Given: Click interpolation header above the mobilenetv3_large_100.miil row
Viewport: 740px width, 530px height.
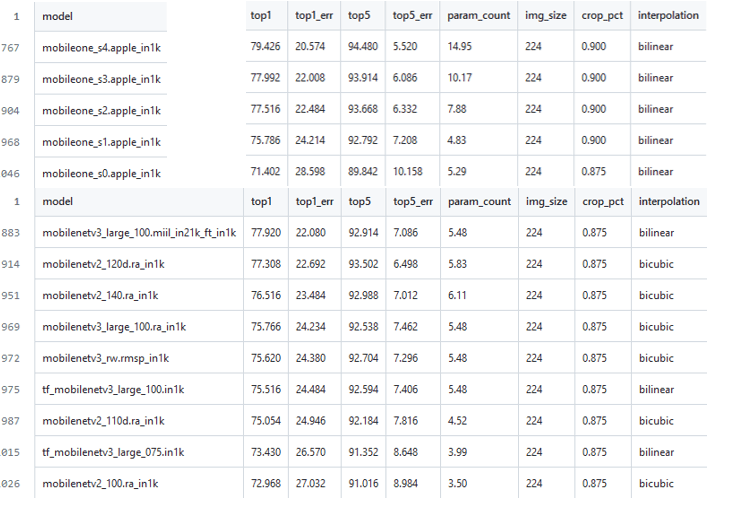Looking at the screenshot, I should [x=669, y=202].
